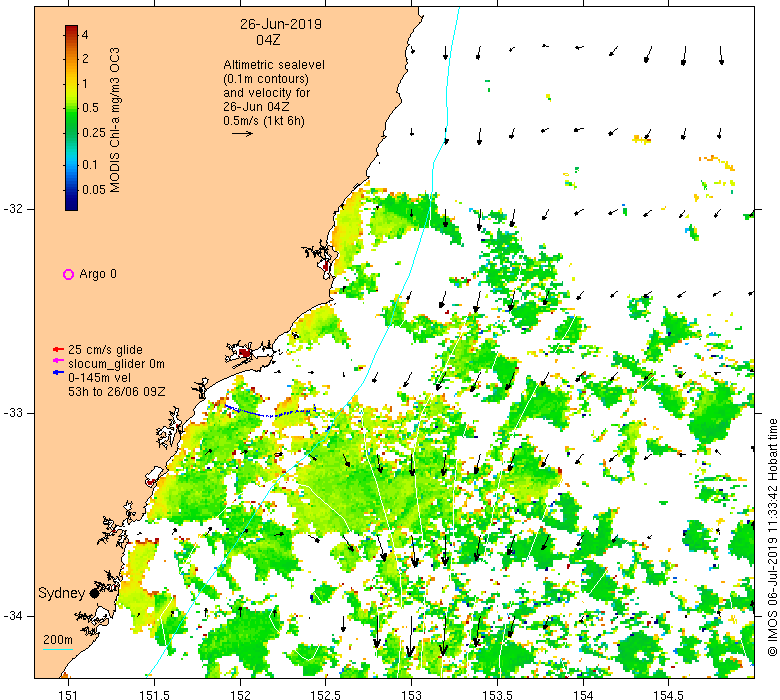Click the Sydney city label

coord(62,593)
